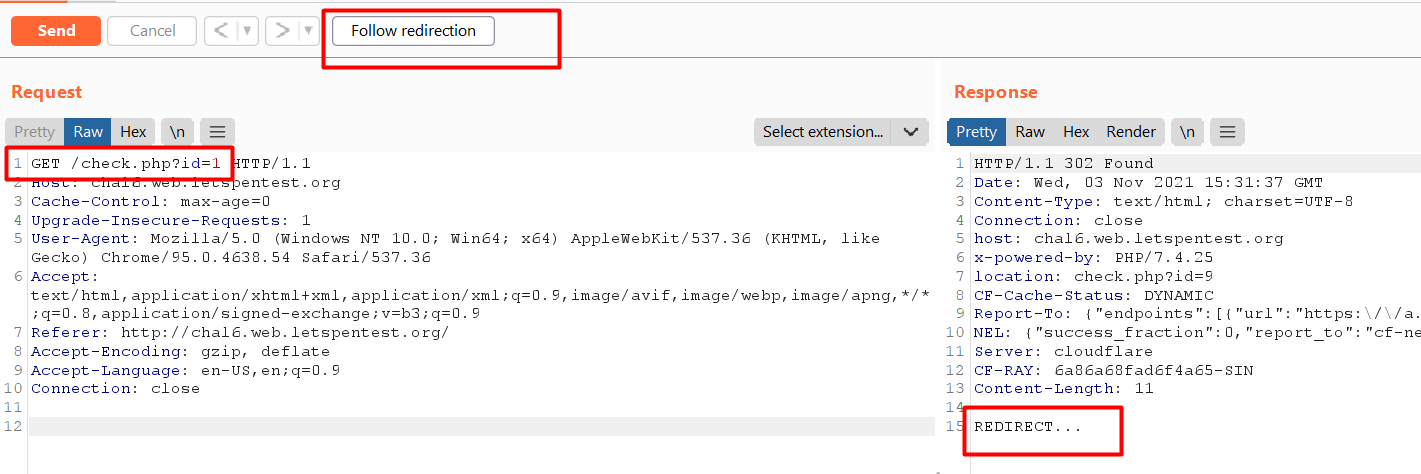This screenshot has height=474, width=1421.
Task: Click Follow redirection button
Action: [x=413, y=31]
